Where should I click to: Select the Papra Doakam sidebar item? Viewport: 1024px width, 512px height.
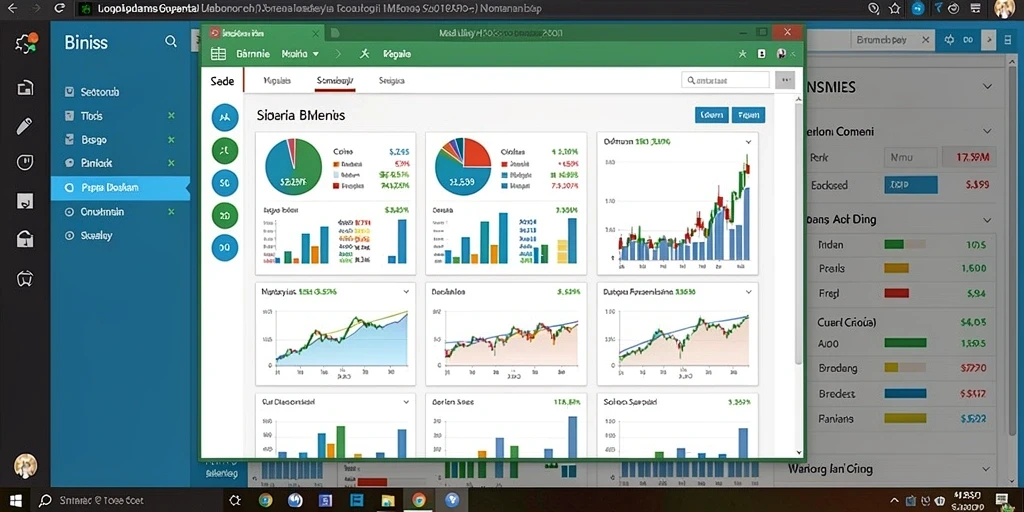click(x=120, y=187)
